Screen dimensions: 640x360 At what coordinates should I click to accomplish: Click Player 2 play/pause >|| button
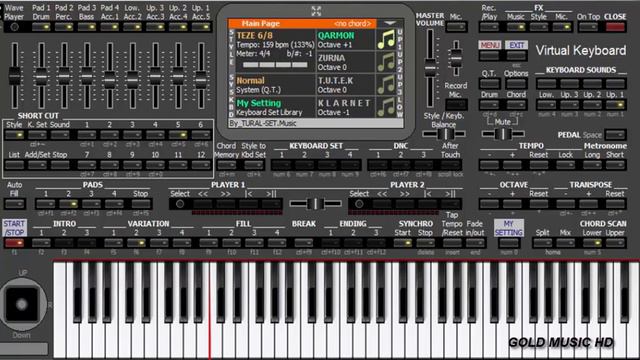[450, 203]
